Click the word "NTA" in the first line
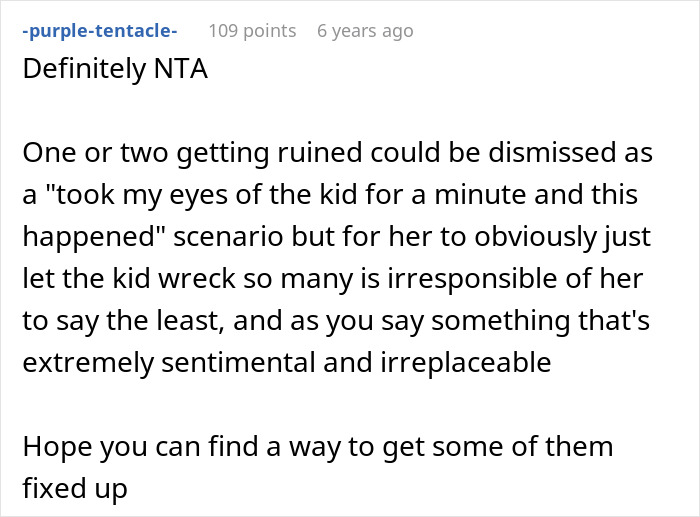This screenshot has width=700, height=517. (x=180, y=73)
